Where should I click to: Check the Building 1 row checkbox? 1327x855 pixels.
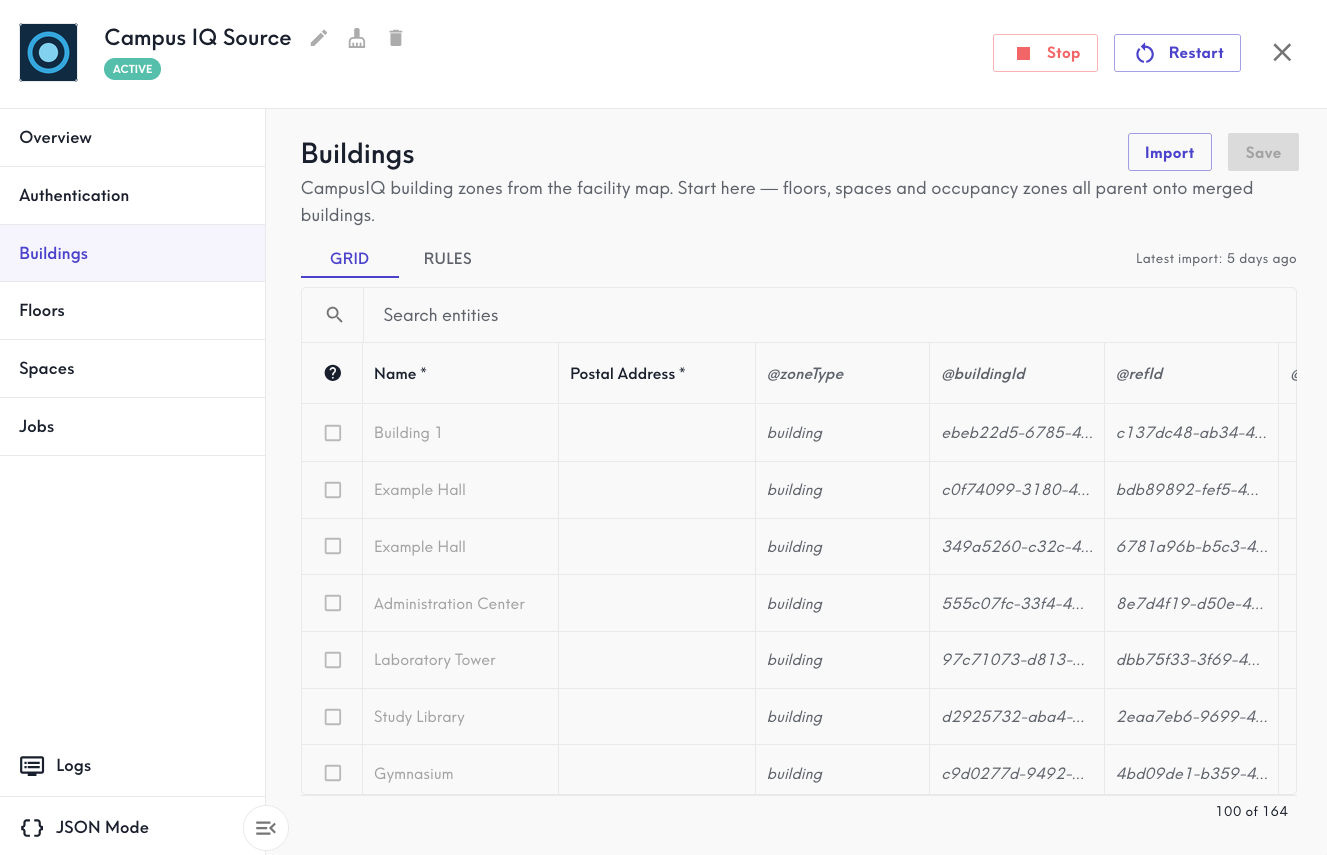pyautogui.click(x=333, y=433)
